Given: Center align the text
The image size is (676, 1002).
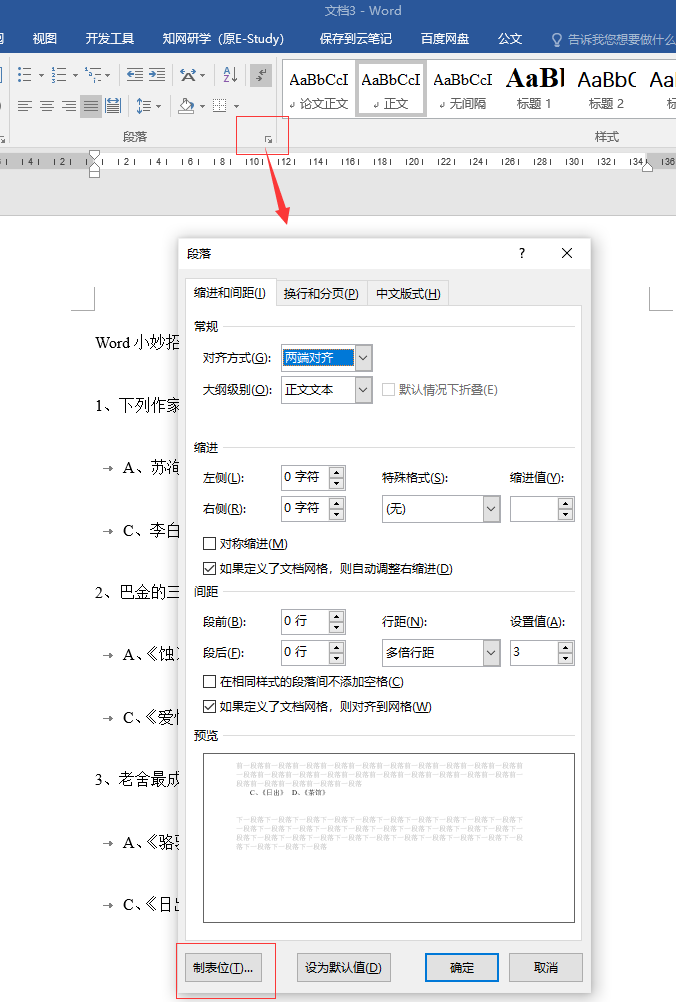Looking at the screenshot, I should [x=47, y=105].
